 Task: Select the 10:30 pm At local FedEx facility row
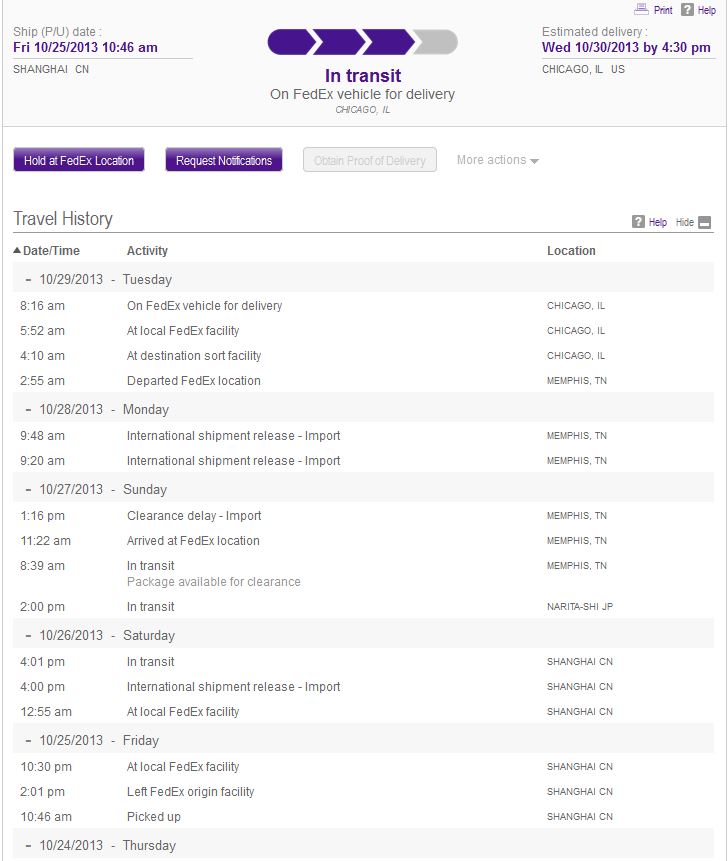click(x=363, y=767)
